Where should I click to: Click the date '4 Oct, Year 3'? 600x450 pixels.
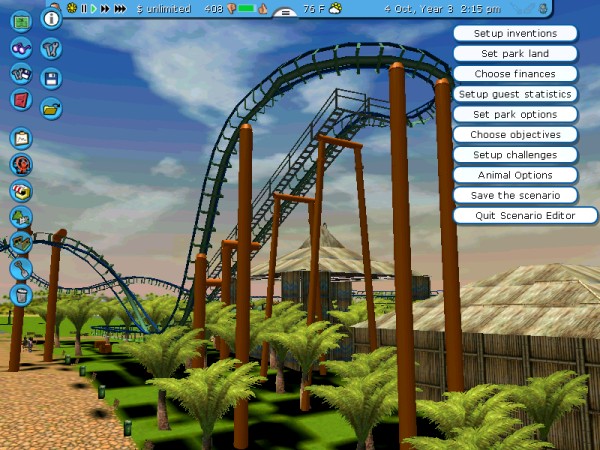[x=419, y=8]
